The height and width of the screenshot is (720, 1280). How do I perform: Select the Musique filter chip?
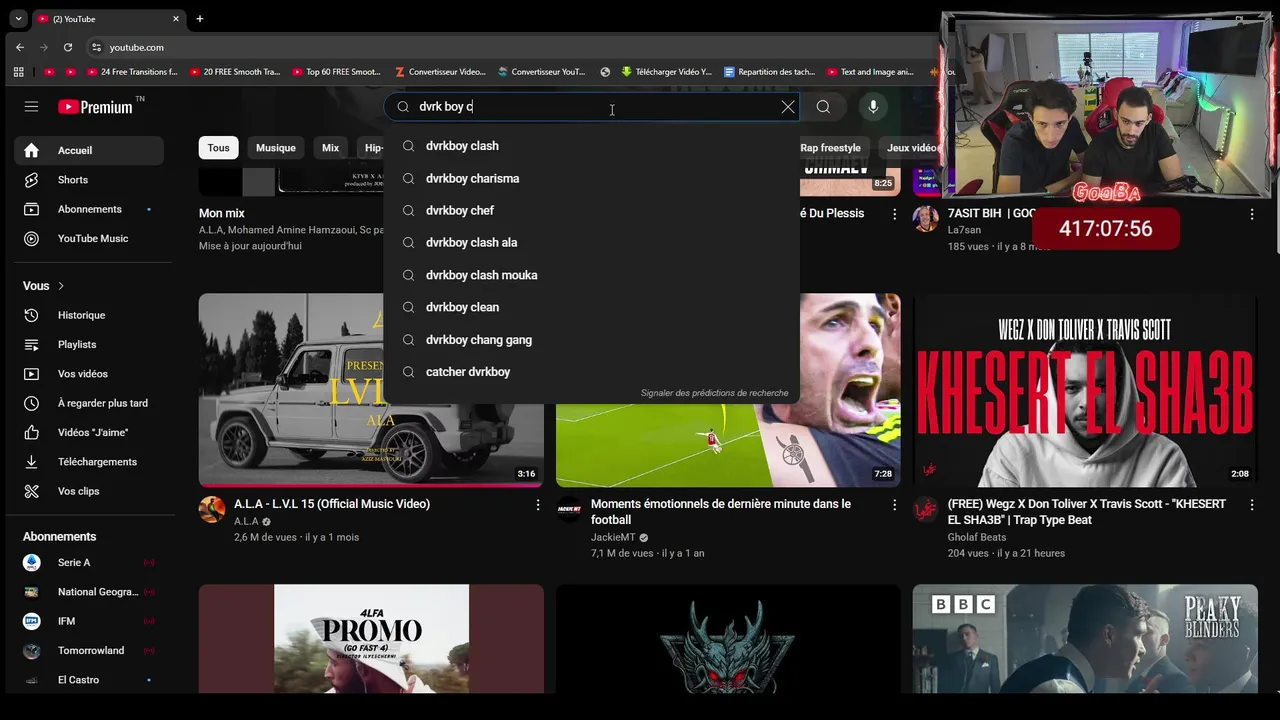(275, 148)
